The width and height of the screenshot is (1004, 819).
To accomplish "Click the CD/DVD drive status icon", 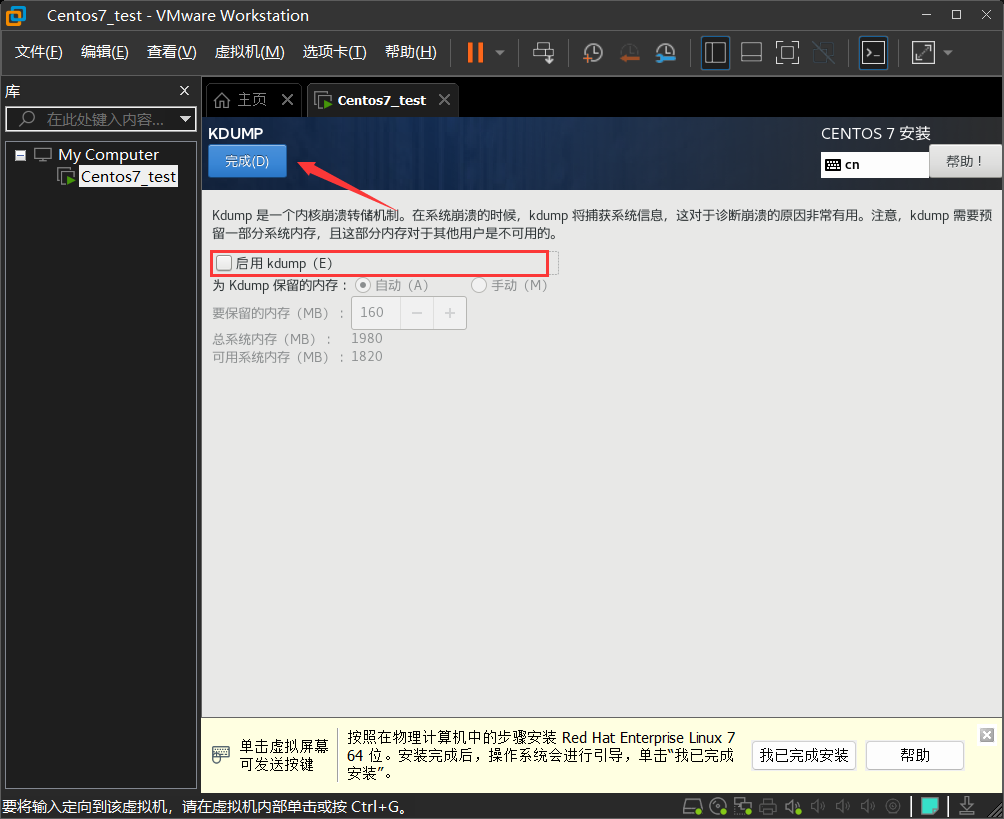I will pyautogui.click(x=717, y=806).
